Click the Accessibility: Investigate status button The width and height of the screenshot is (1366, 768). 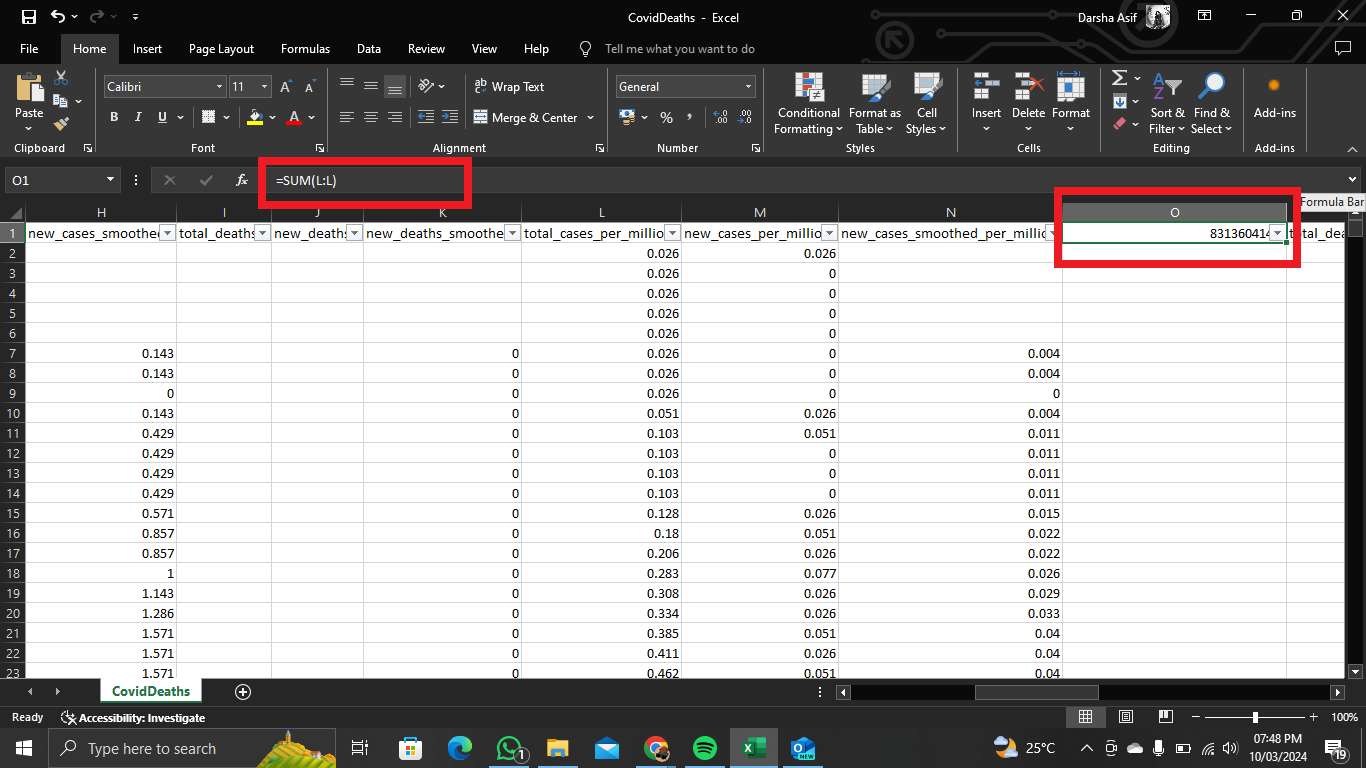[133, 718]
